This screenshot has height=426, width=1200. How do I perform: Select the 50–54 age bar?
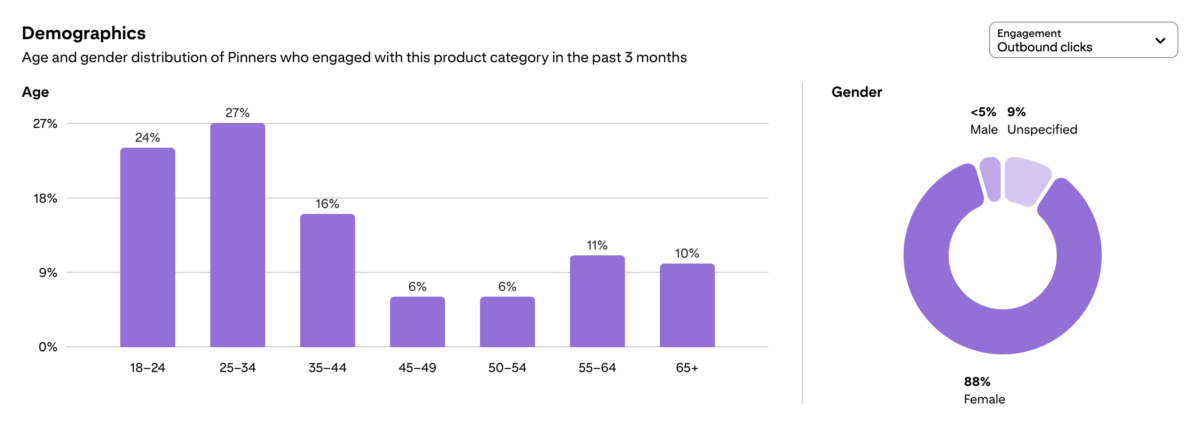(507, 322)
